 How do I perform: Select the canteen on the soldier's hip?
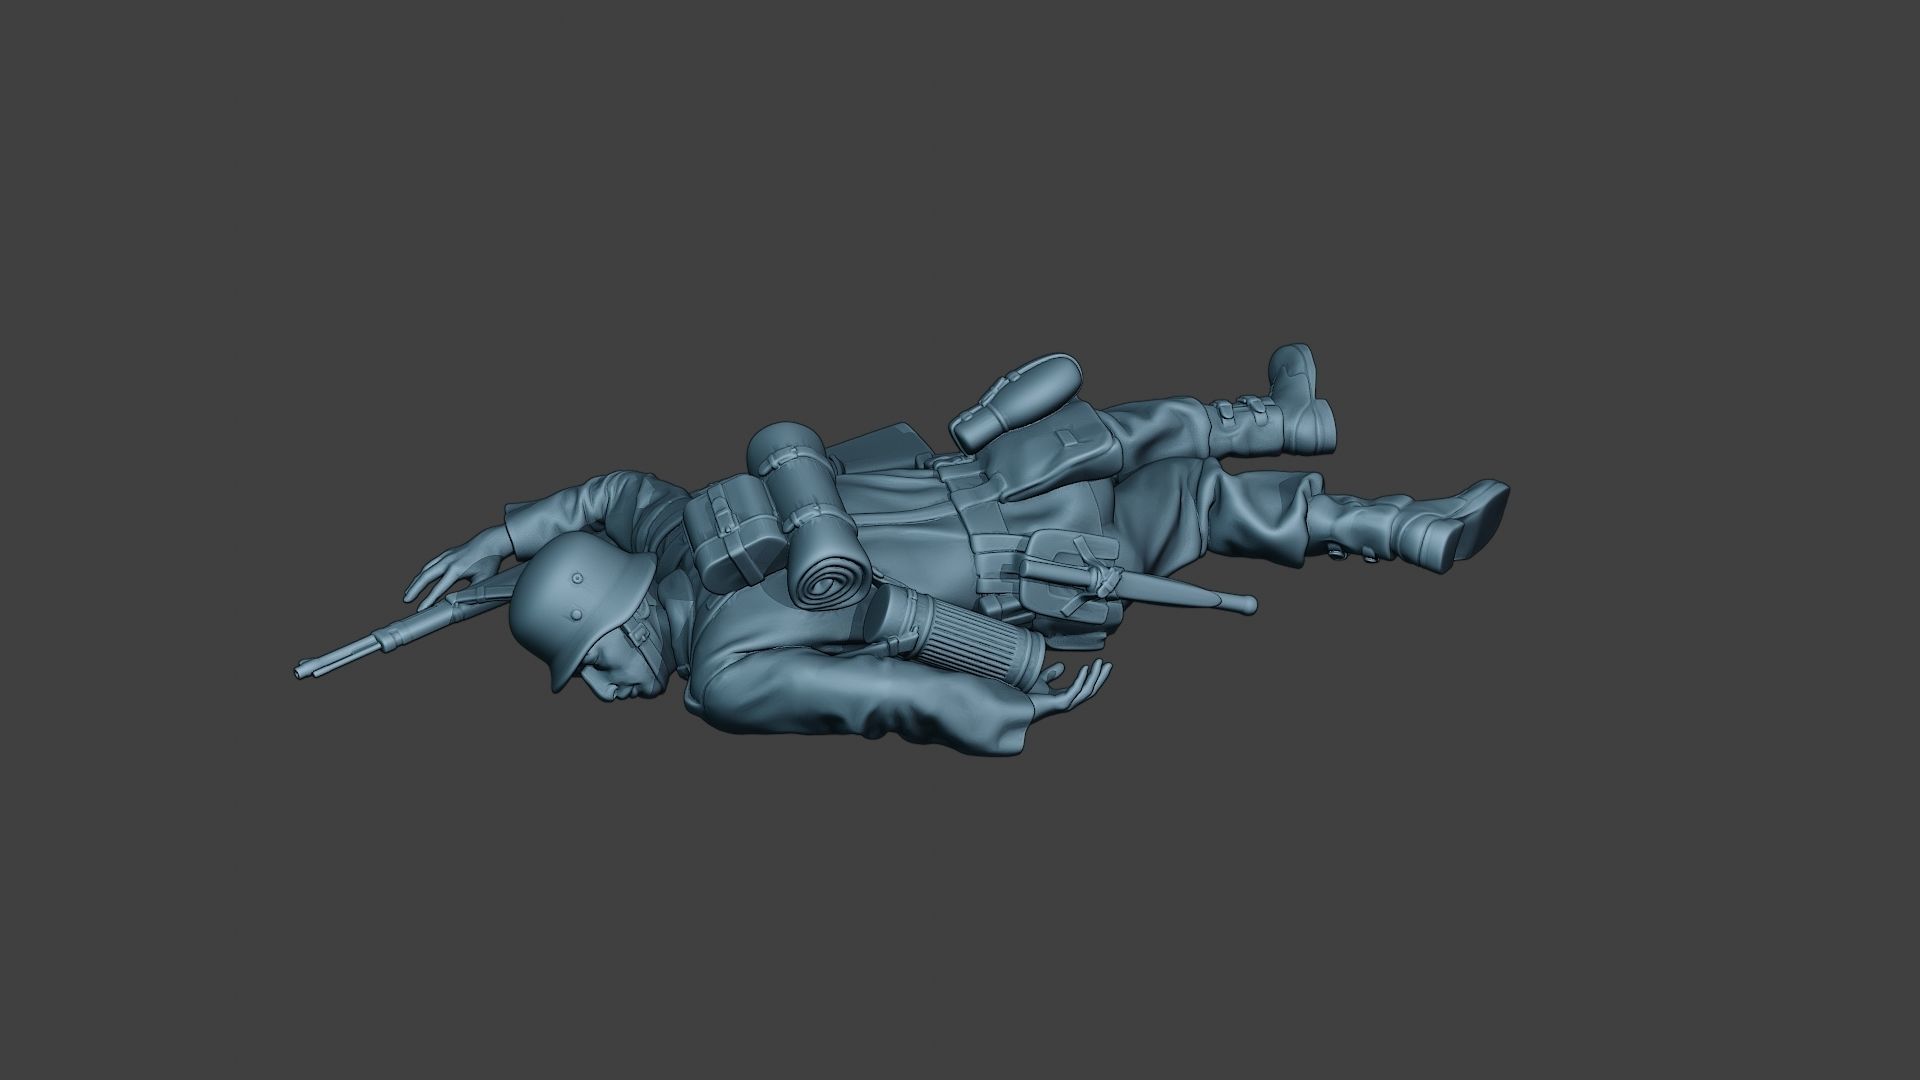pos(1016,401)
